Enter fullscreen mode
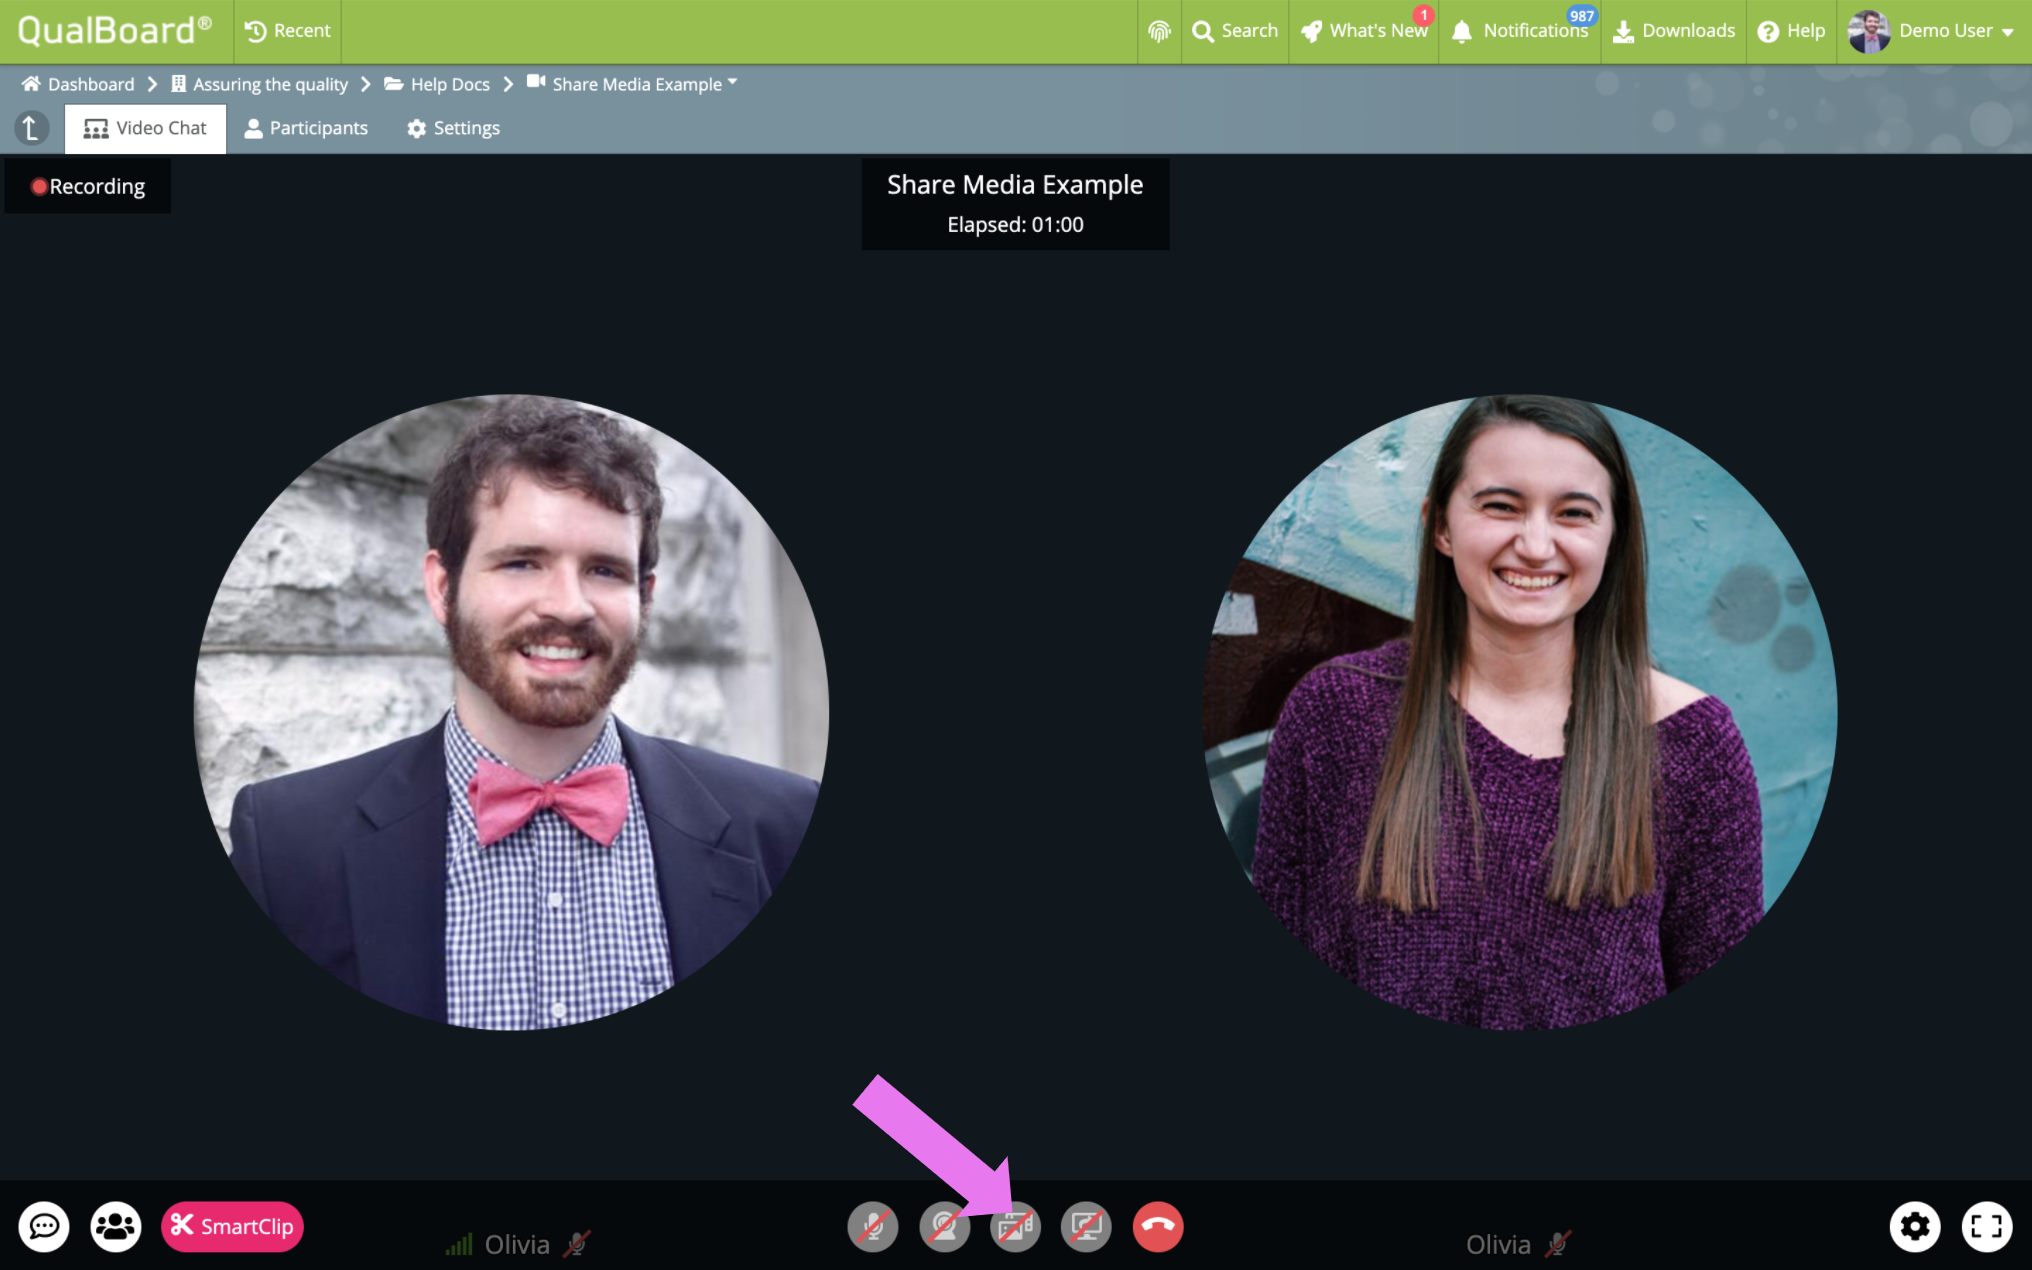2032x1270 pixels. point(1986,1226)
